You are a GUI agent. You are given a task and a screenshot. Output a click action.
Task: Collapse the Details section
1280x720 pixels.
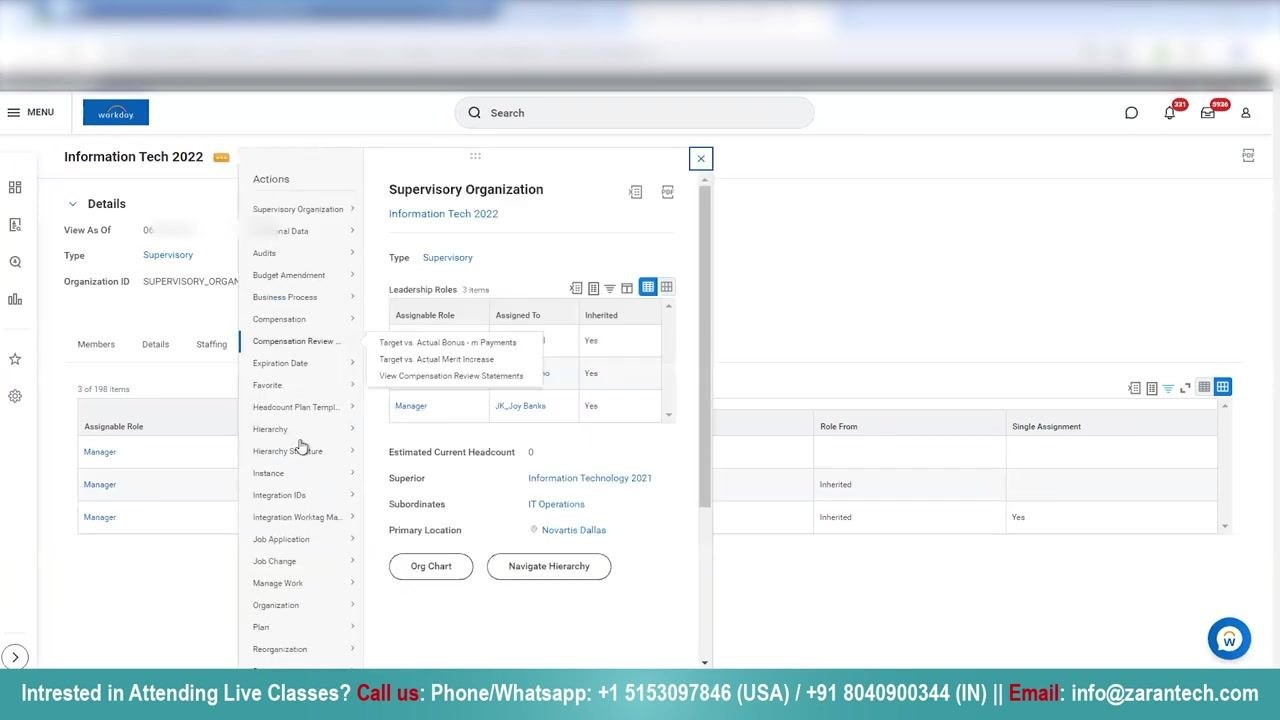(x=72, y=204)
